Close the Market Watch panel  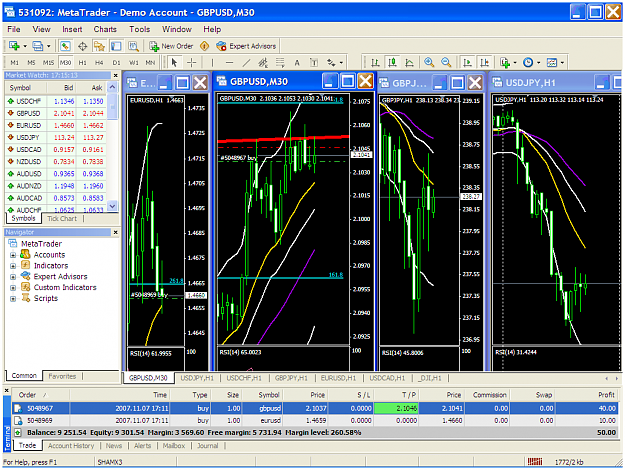click(116, 75)
